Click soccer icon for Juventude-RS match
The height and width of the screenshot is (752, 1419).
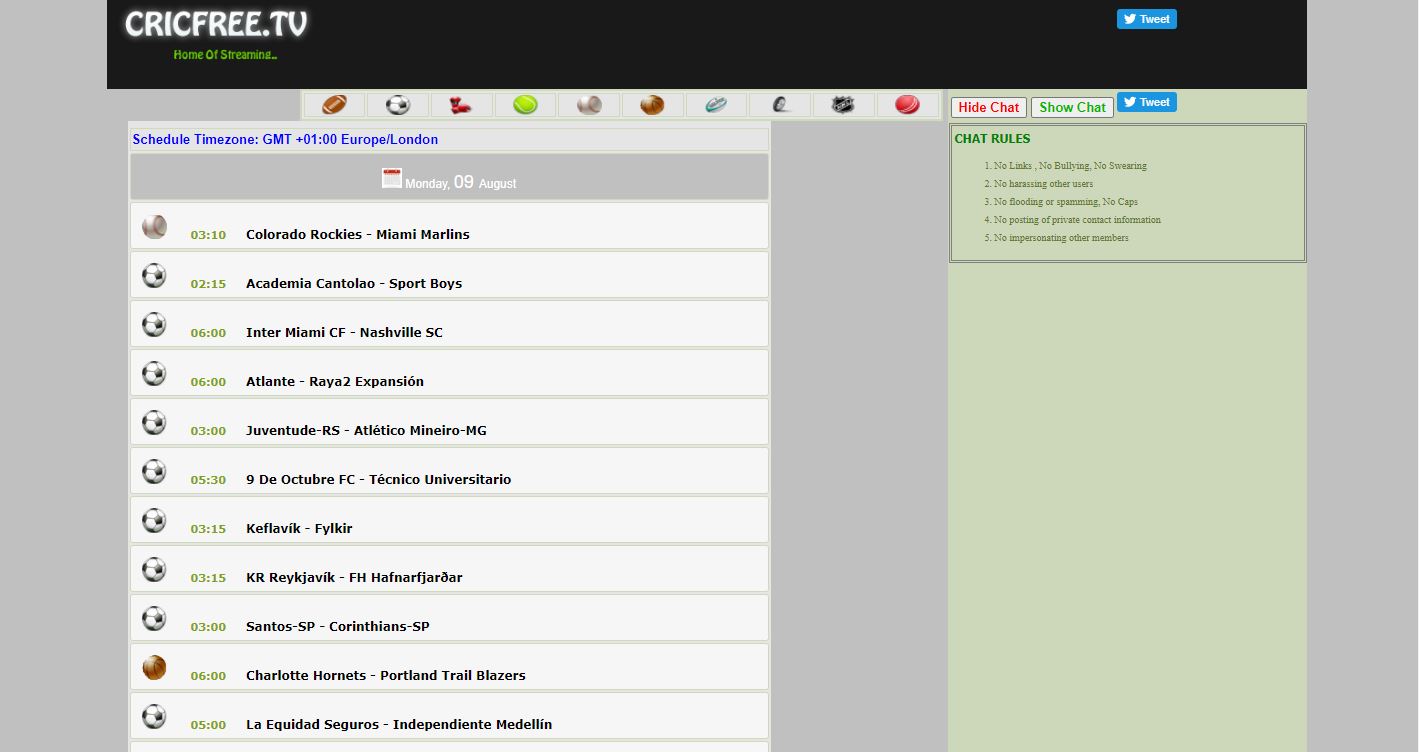coord(154,422)
